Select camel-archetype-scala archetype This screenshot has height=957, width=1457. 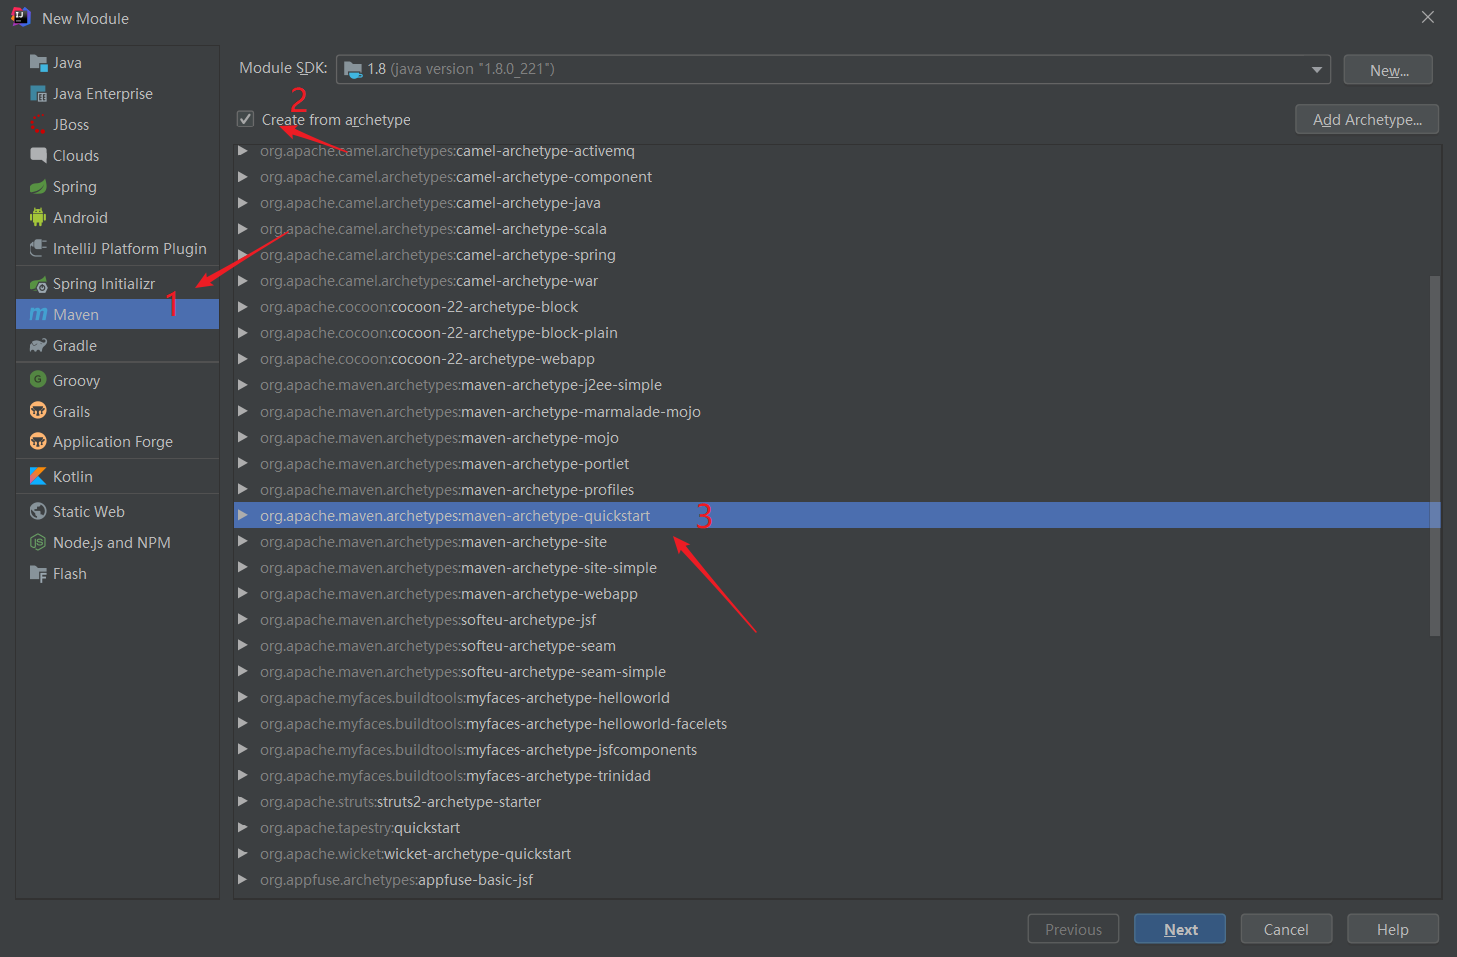click(x=836, y=229)
